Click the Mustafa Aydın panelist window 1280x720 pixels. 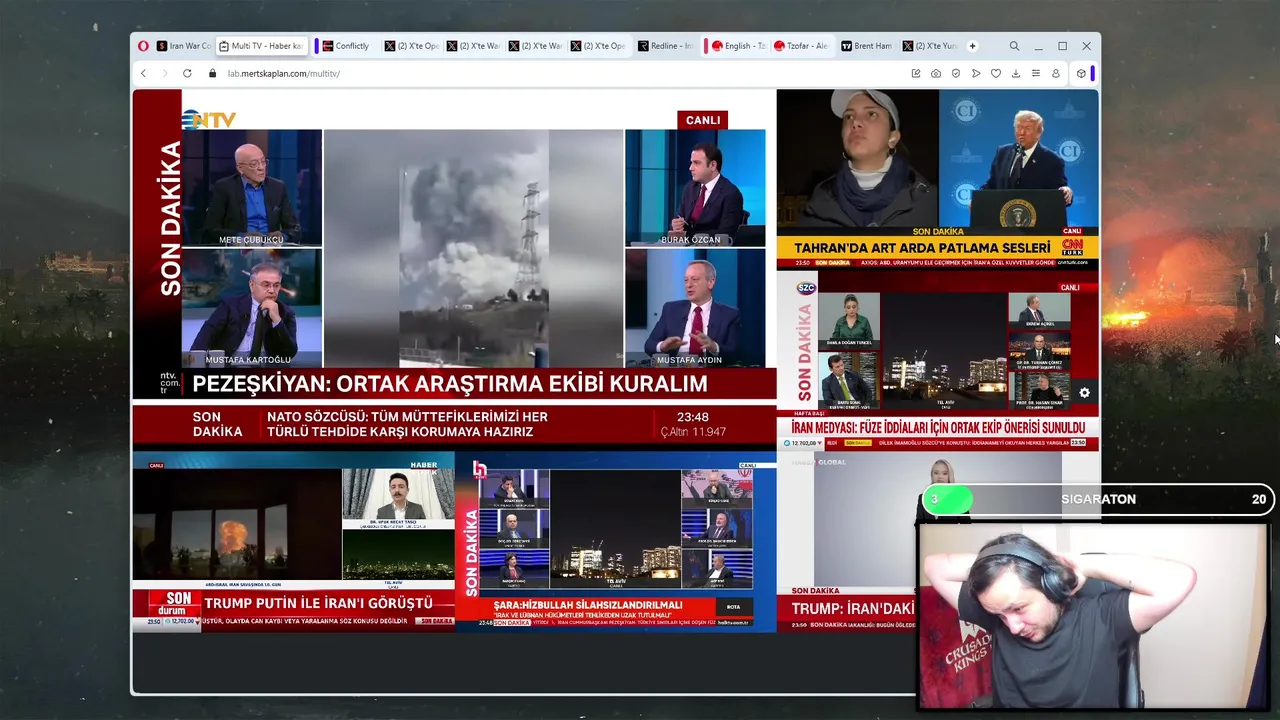(x=695, y=308)
